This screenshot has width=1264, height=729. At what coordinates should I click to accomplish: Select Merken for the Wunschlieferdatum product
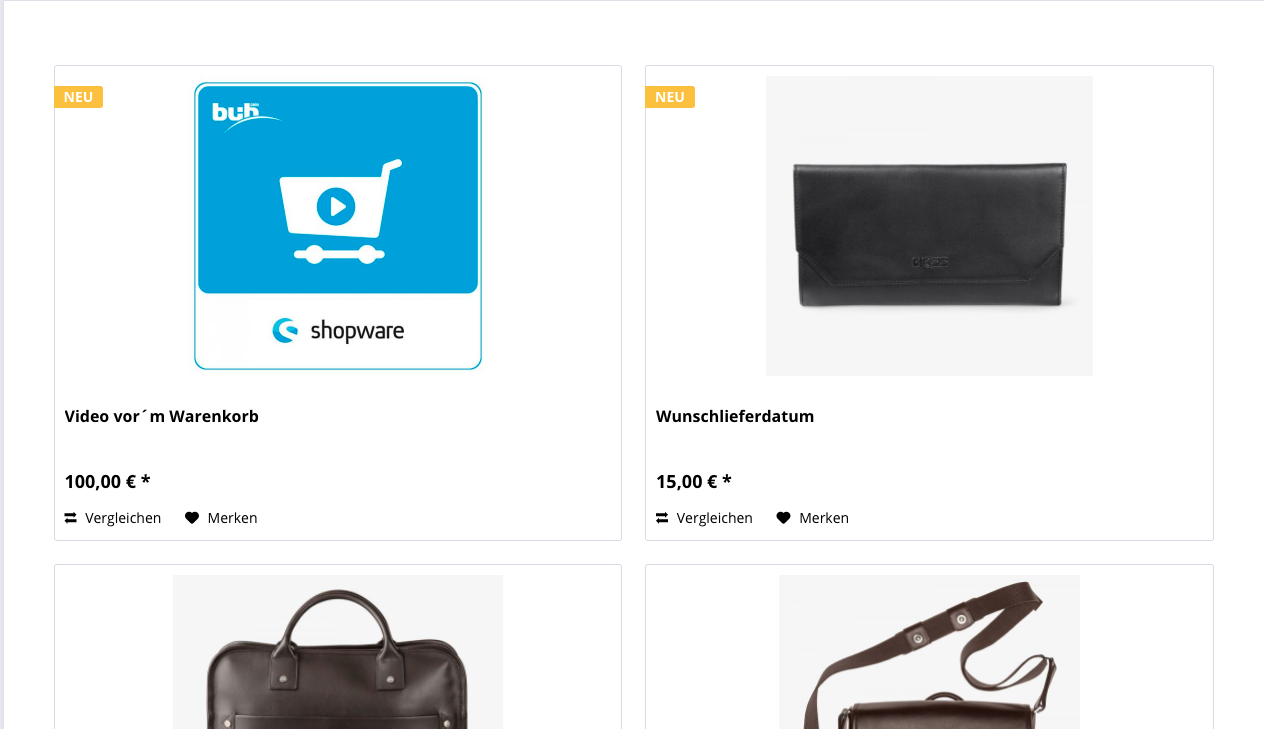click(812, 518)
